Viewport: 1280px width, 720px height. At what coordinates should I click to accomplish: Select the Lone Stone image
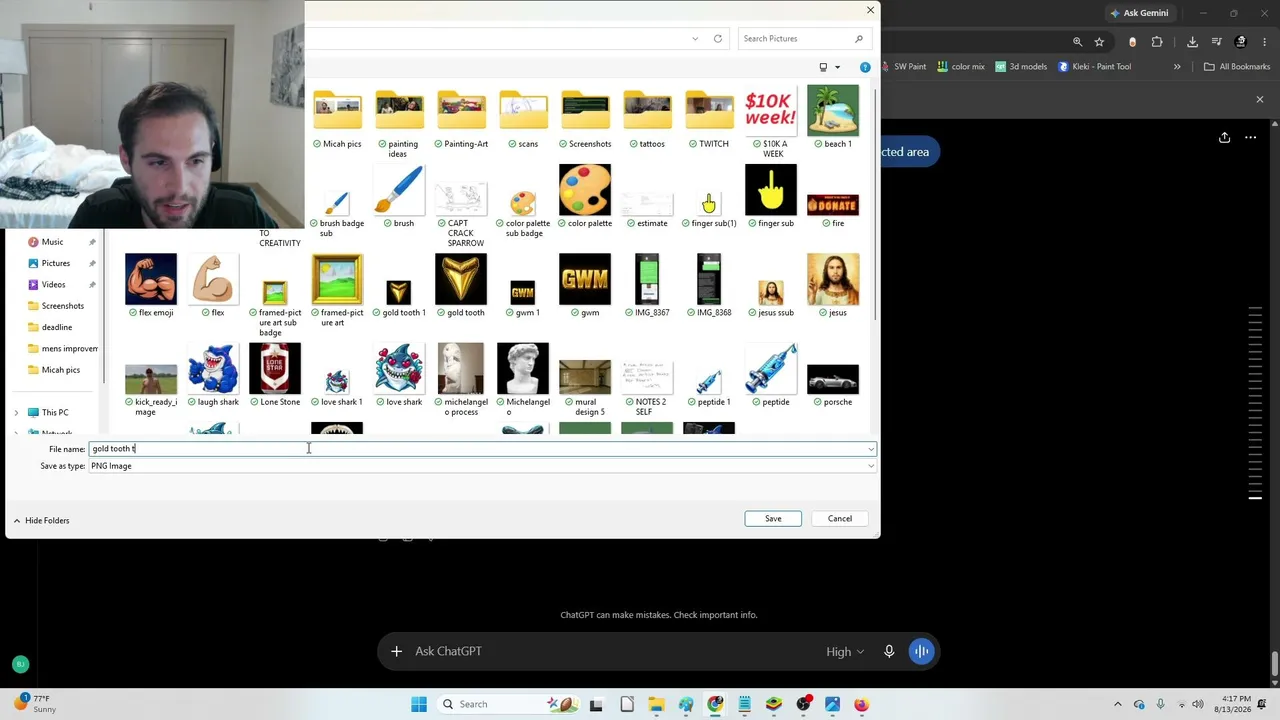pos(275,368)
